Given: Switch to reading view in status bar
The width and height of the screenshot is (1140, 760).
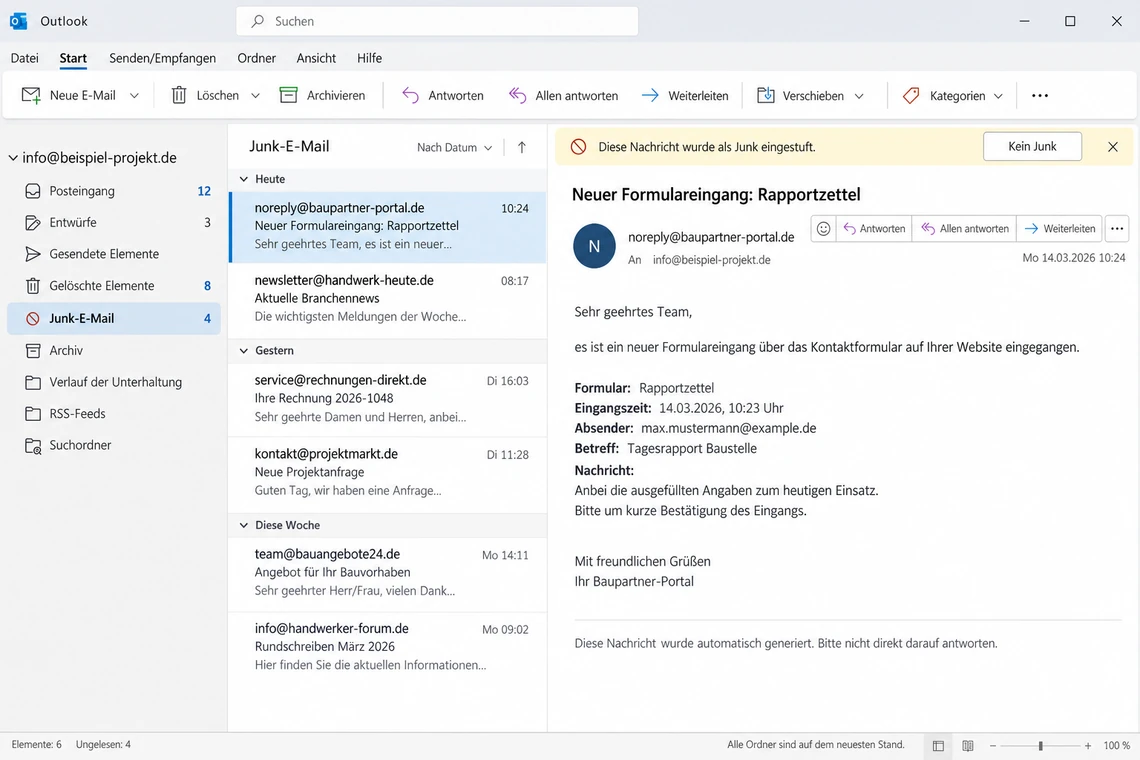Looking at the screenshot, I should point(968,745).
